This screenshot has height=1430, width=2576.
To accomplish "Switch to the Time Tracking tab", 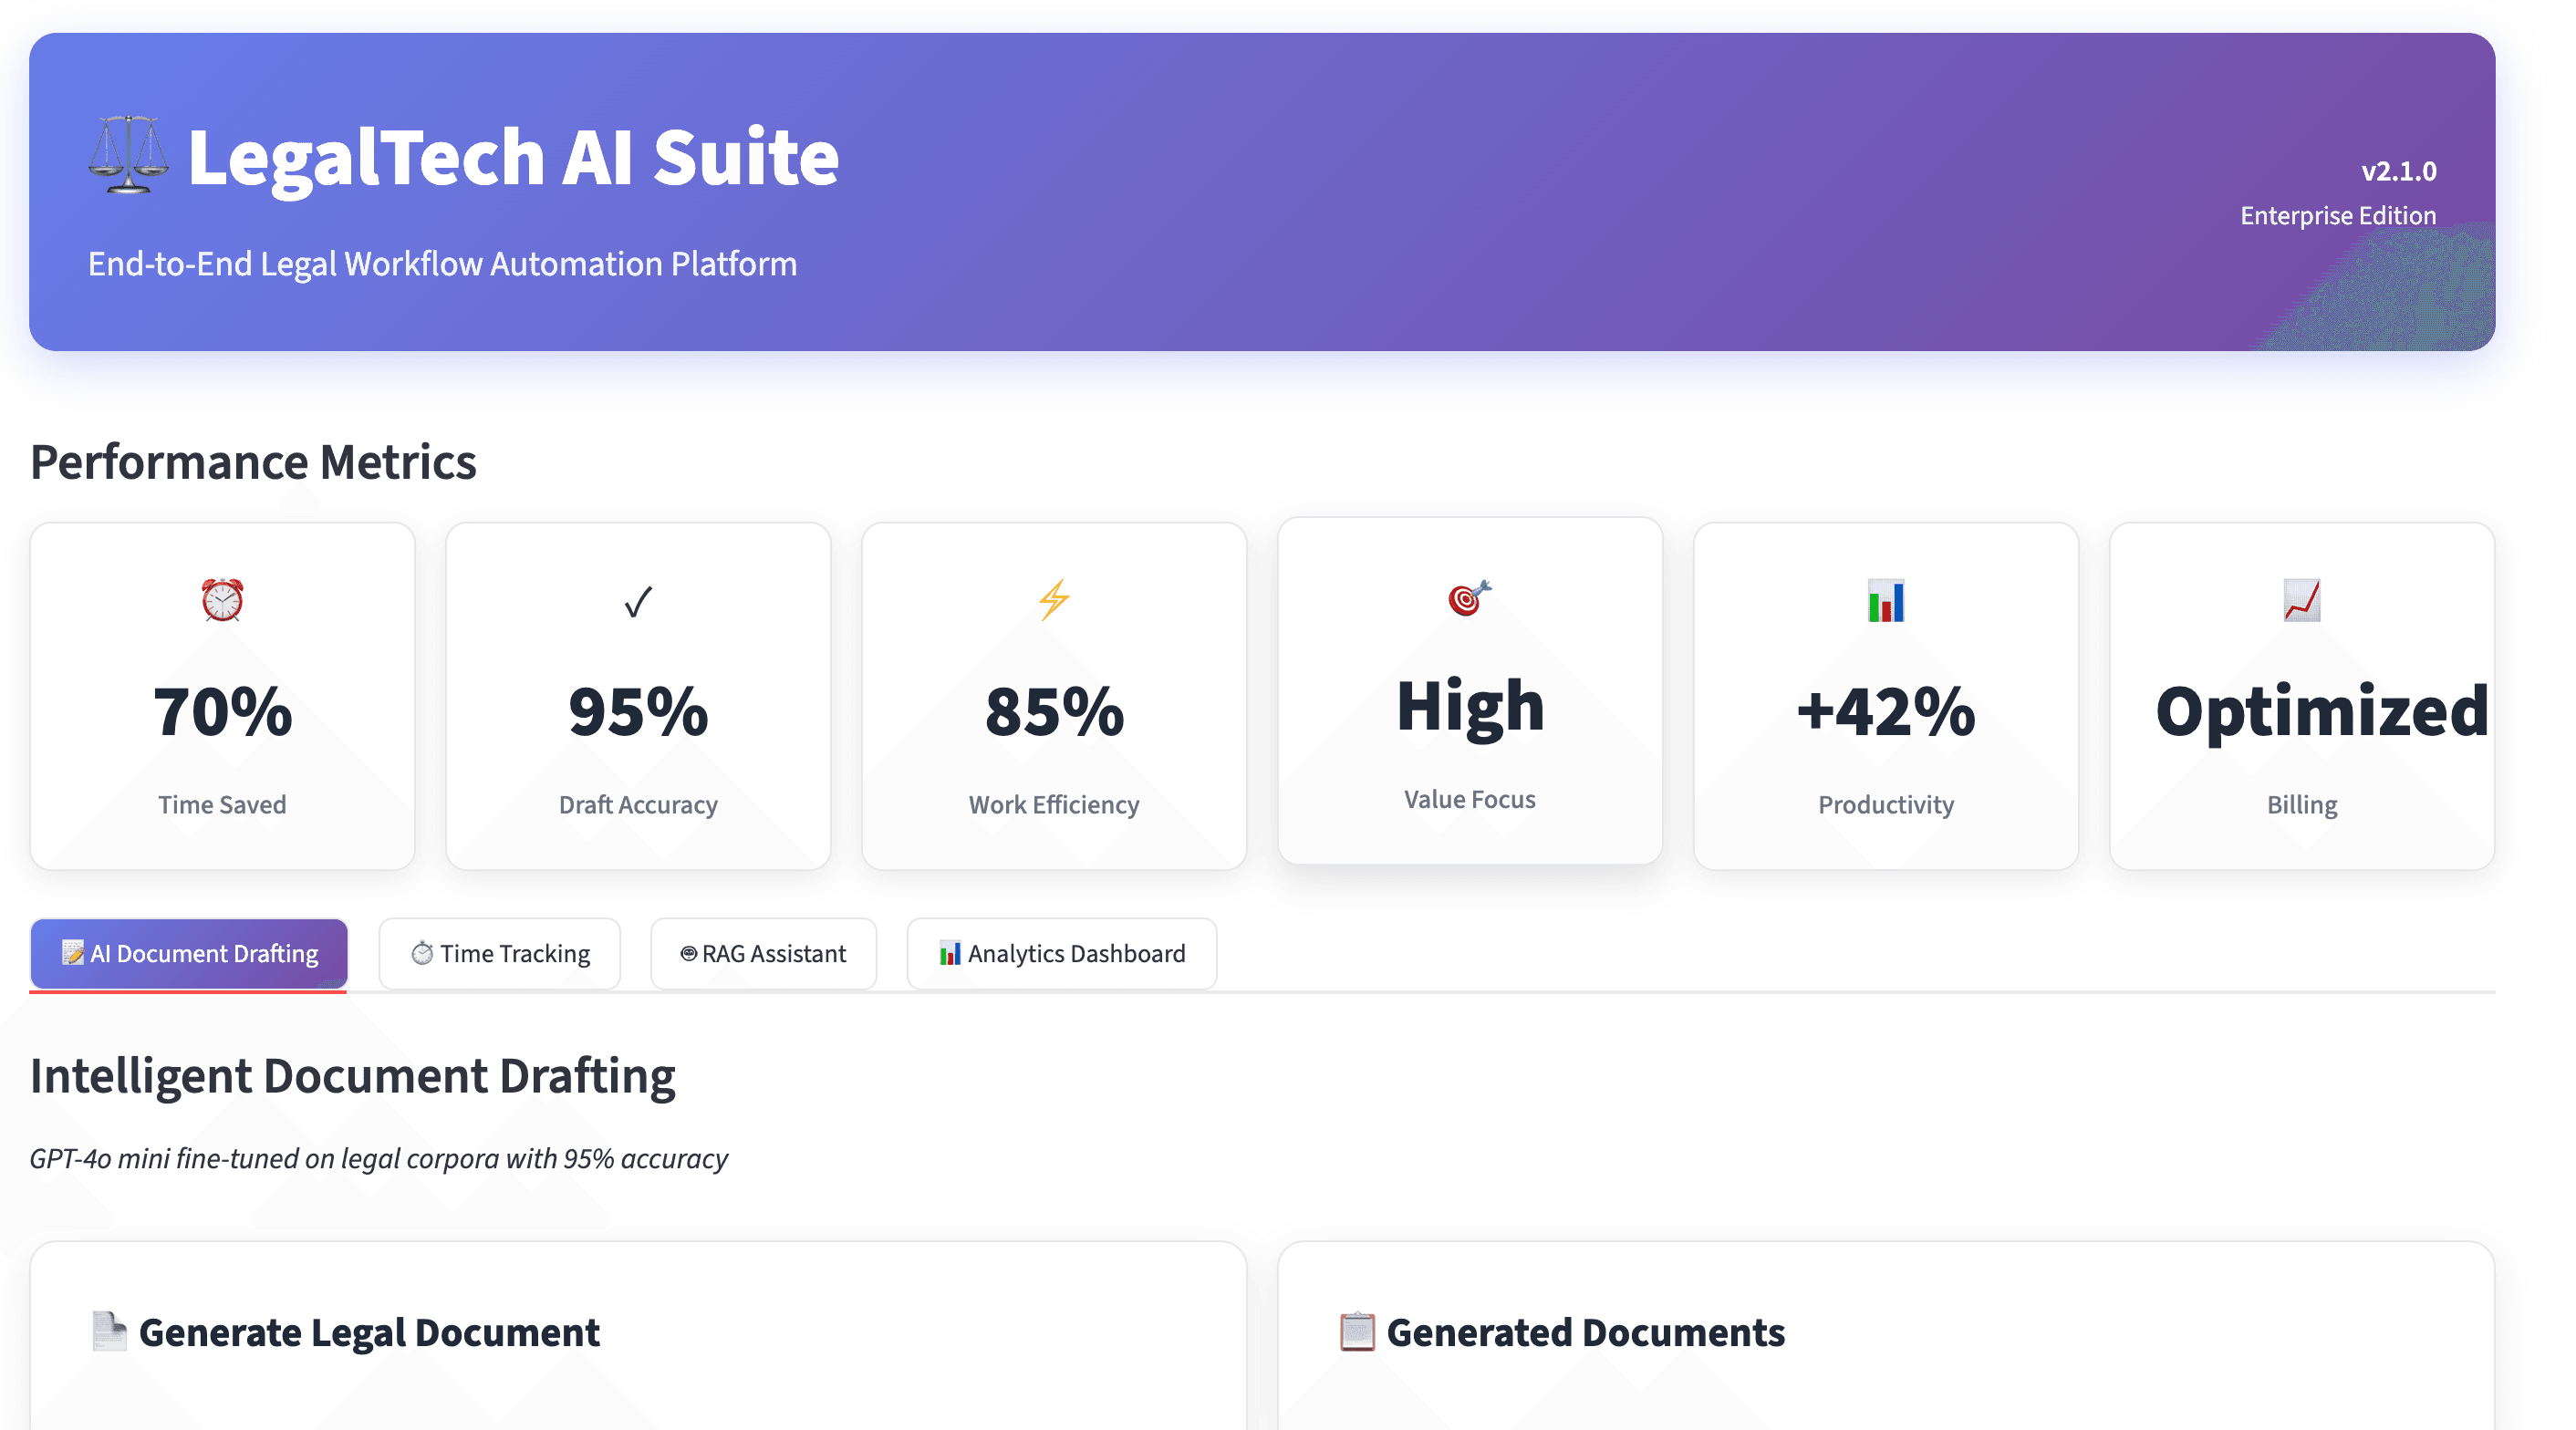I will click(500, 953).
